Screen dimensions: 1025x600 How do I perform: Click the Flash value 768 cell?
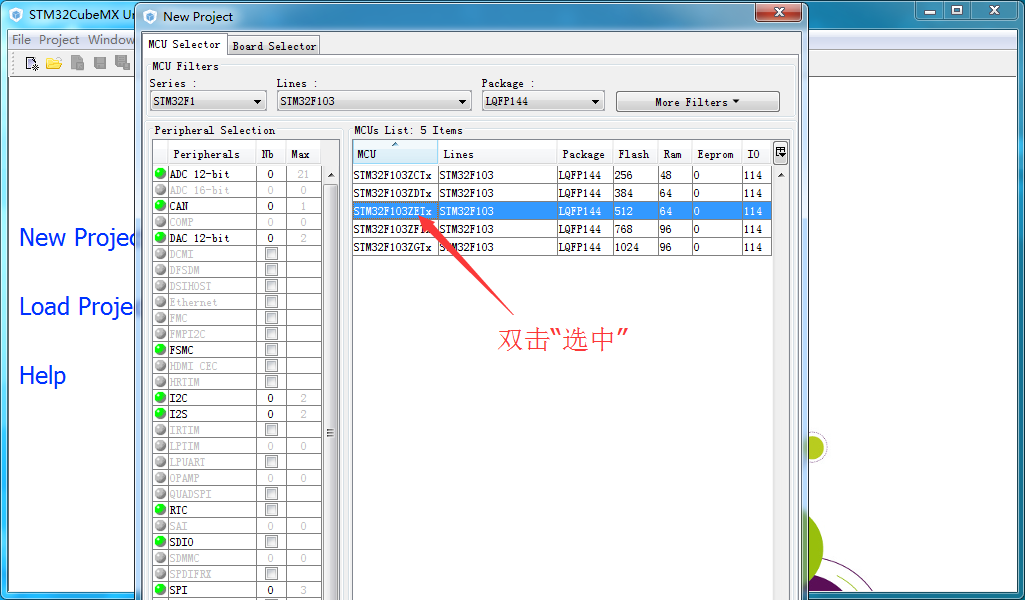pyautogui.click(x=634, y=229)
